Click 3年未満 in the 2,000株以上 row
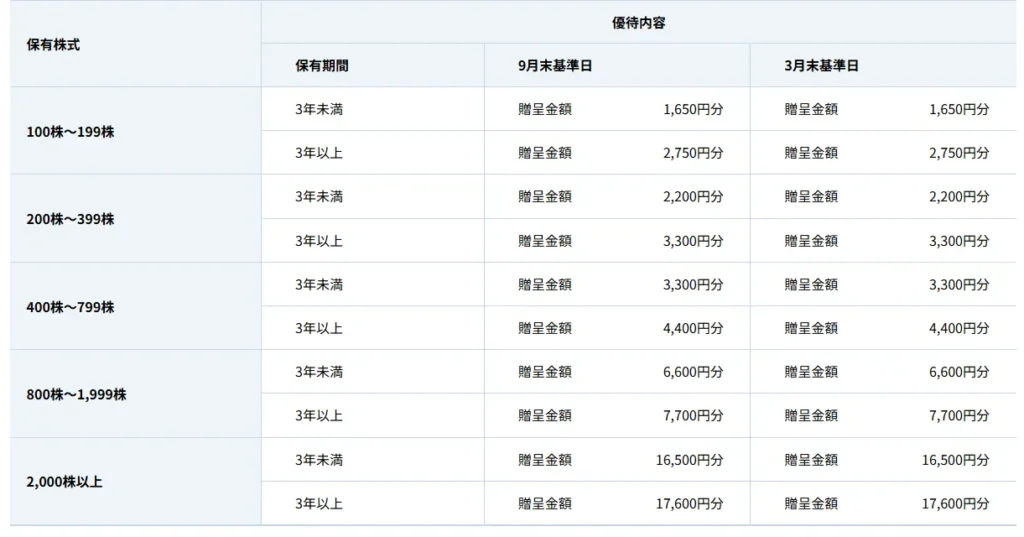The image size is (1024, 537). coord(319,460)
